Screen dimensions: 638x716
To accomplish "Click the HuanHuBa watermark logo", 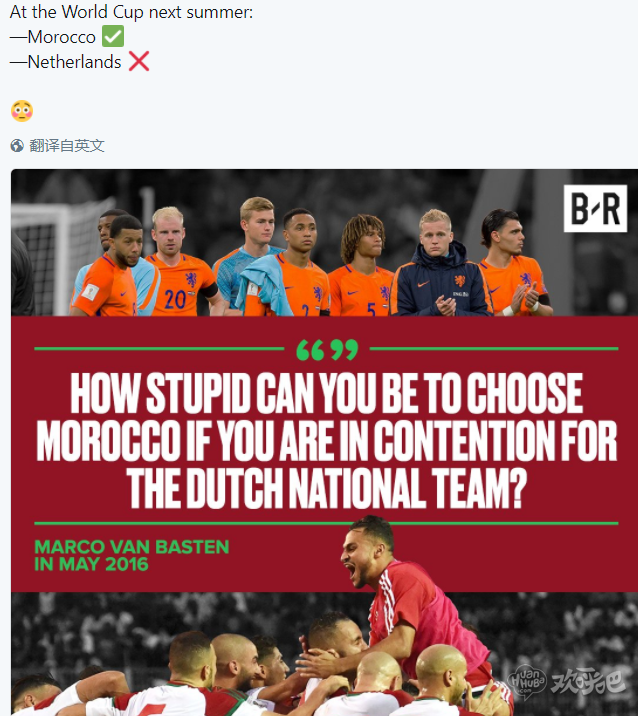I will point(527,682).
